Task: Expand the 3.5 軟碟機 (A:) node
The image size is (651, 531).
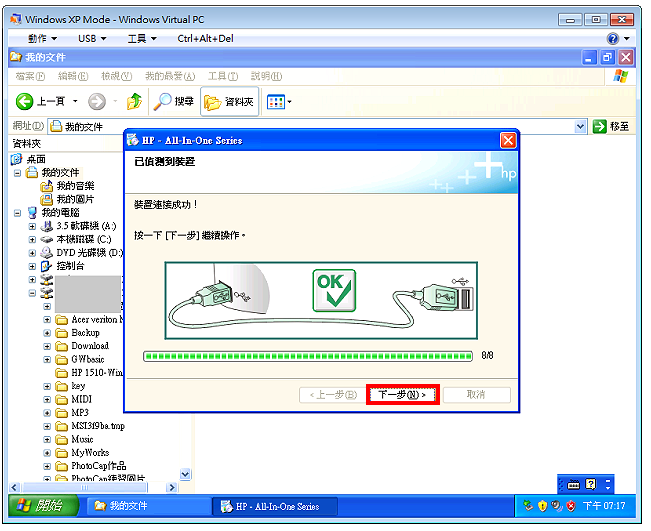Action: click(x=32, y=226)
